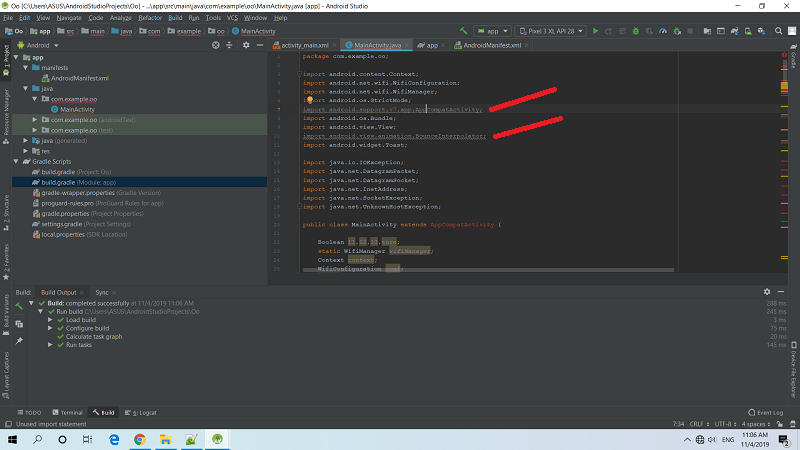This screenshot has height=450, width=800.
Task: Click the collapse all icon in Project panel
Action: click(x=229, y=45)
